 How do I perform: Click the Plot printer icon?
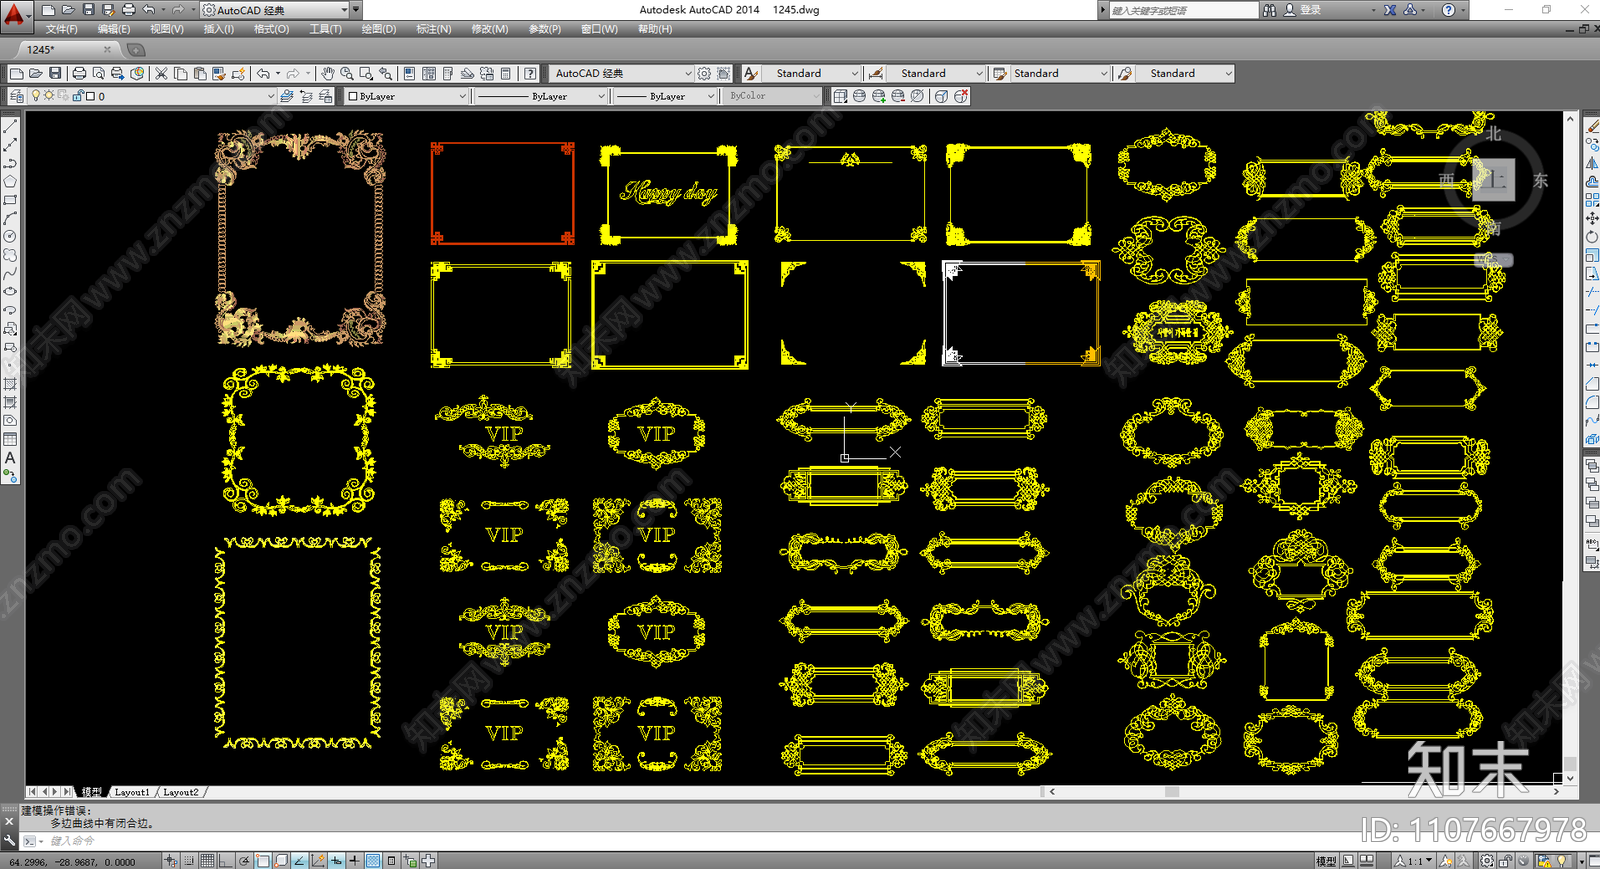pos(79,74)
